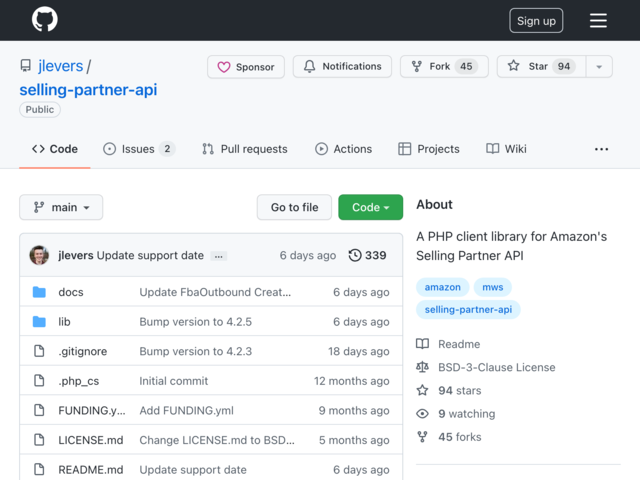This screenshot has height=480, width=640.
Task: Click the docs folder icon
Action: (39, 293)
